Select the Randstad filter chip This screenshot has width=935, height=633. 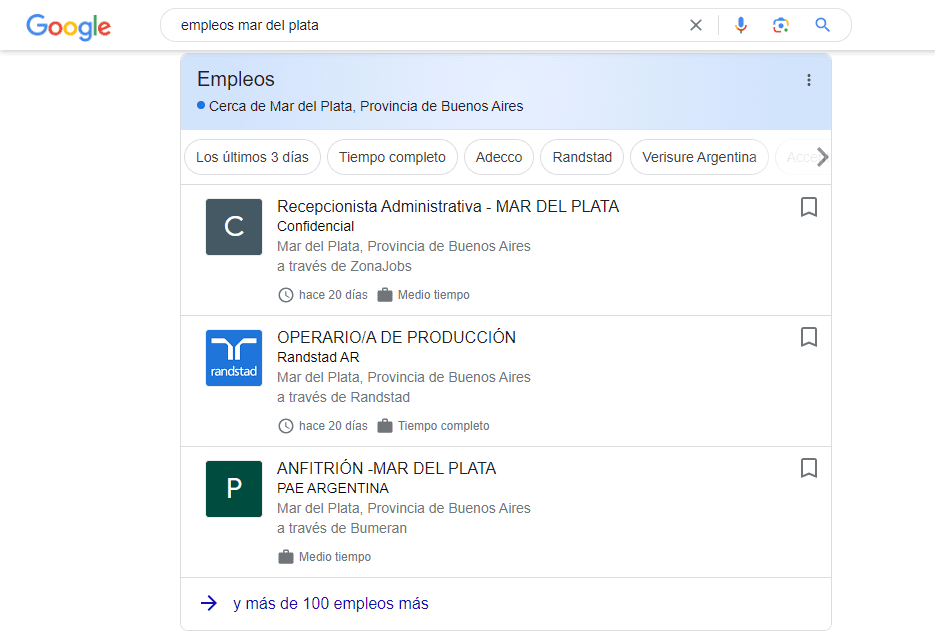coord(582,157)
